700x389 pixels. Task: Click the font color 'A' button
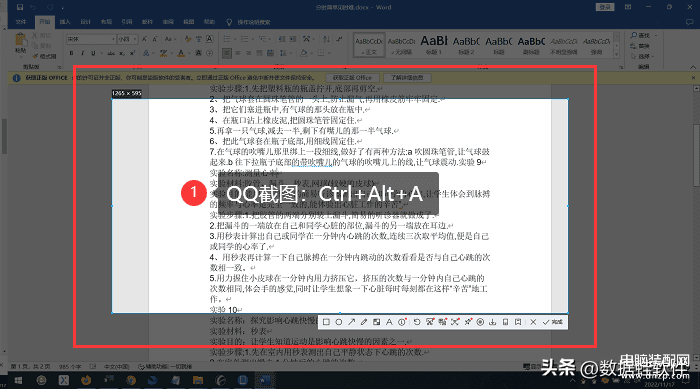click(x=181, y=53)
